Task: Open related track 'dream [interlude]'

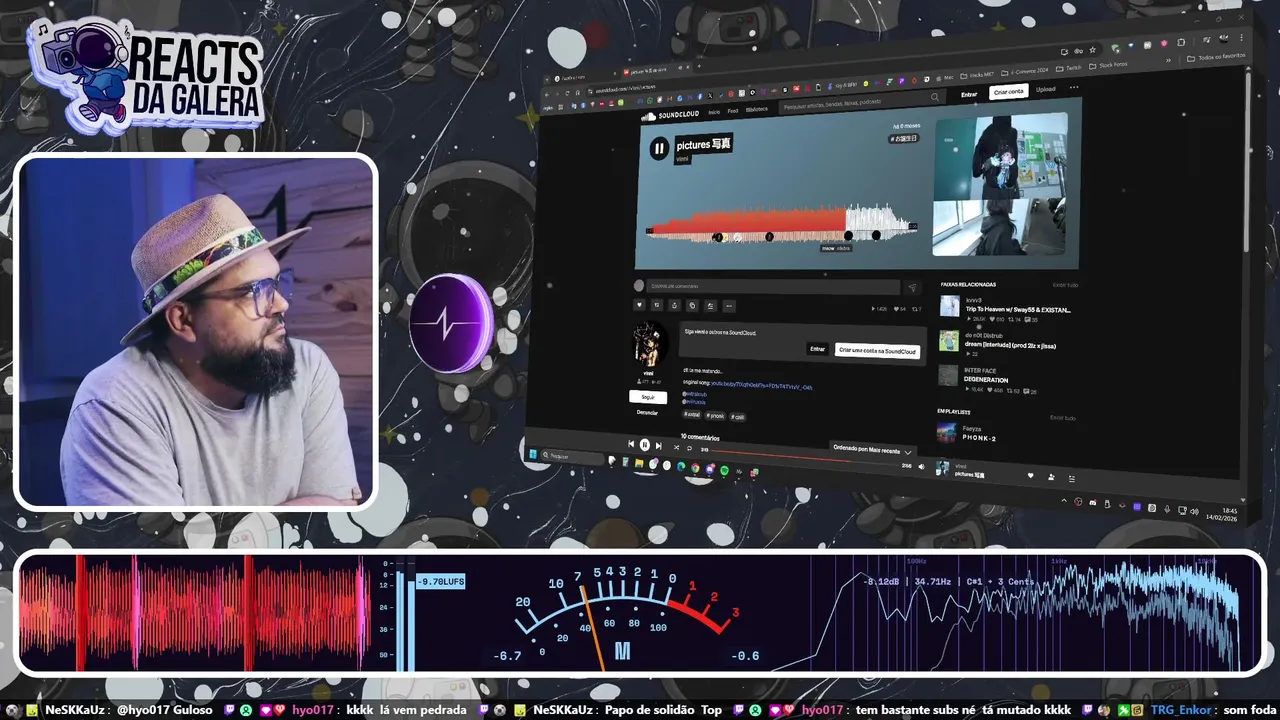Action: (x=1010, y=346)
